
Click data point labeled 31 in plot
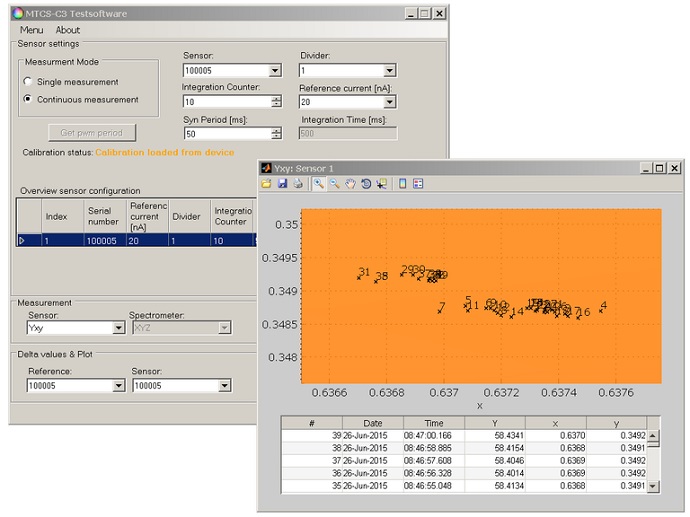point(359,277)
